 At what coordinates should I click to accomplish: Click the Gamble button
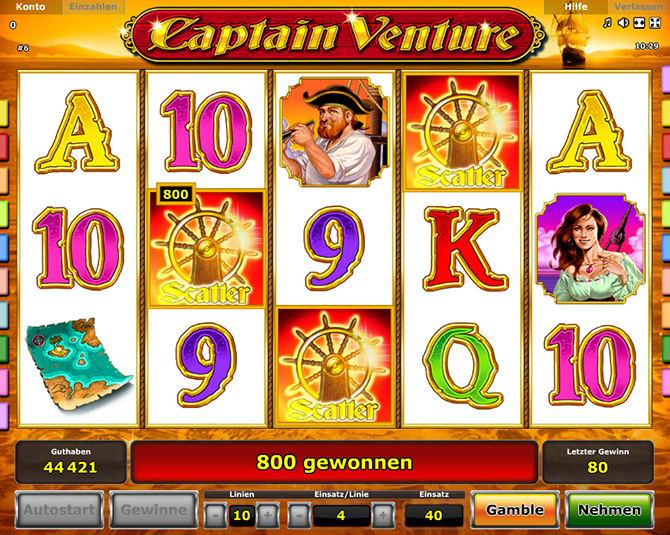pos(515,510)
